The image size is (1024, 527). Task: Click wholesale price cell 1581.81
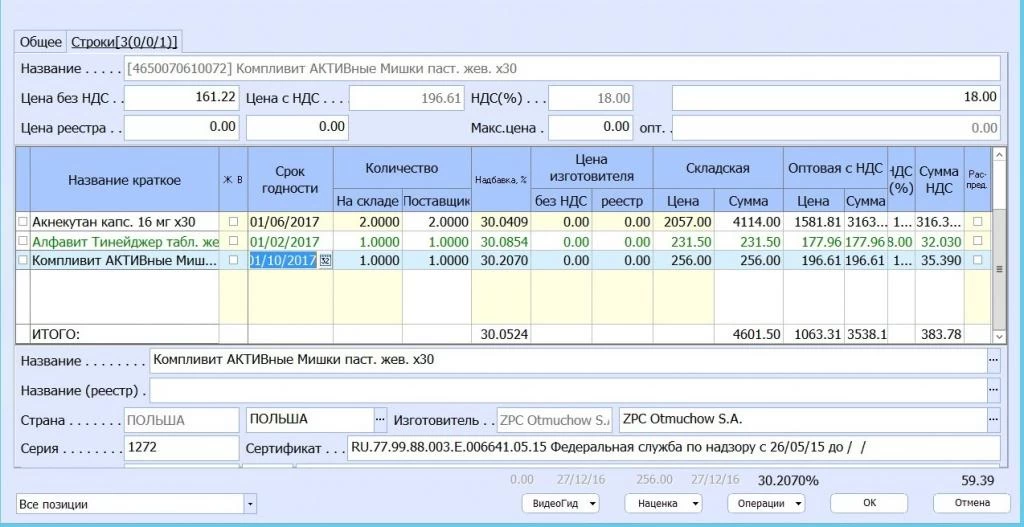(x=814, y=222)
